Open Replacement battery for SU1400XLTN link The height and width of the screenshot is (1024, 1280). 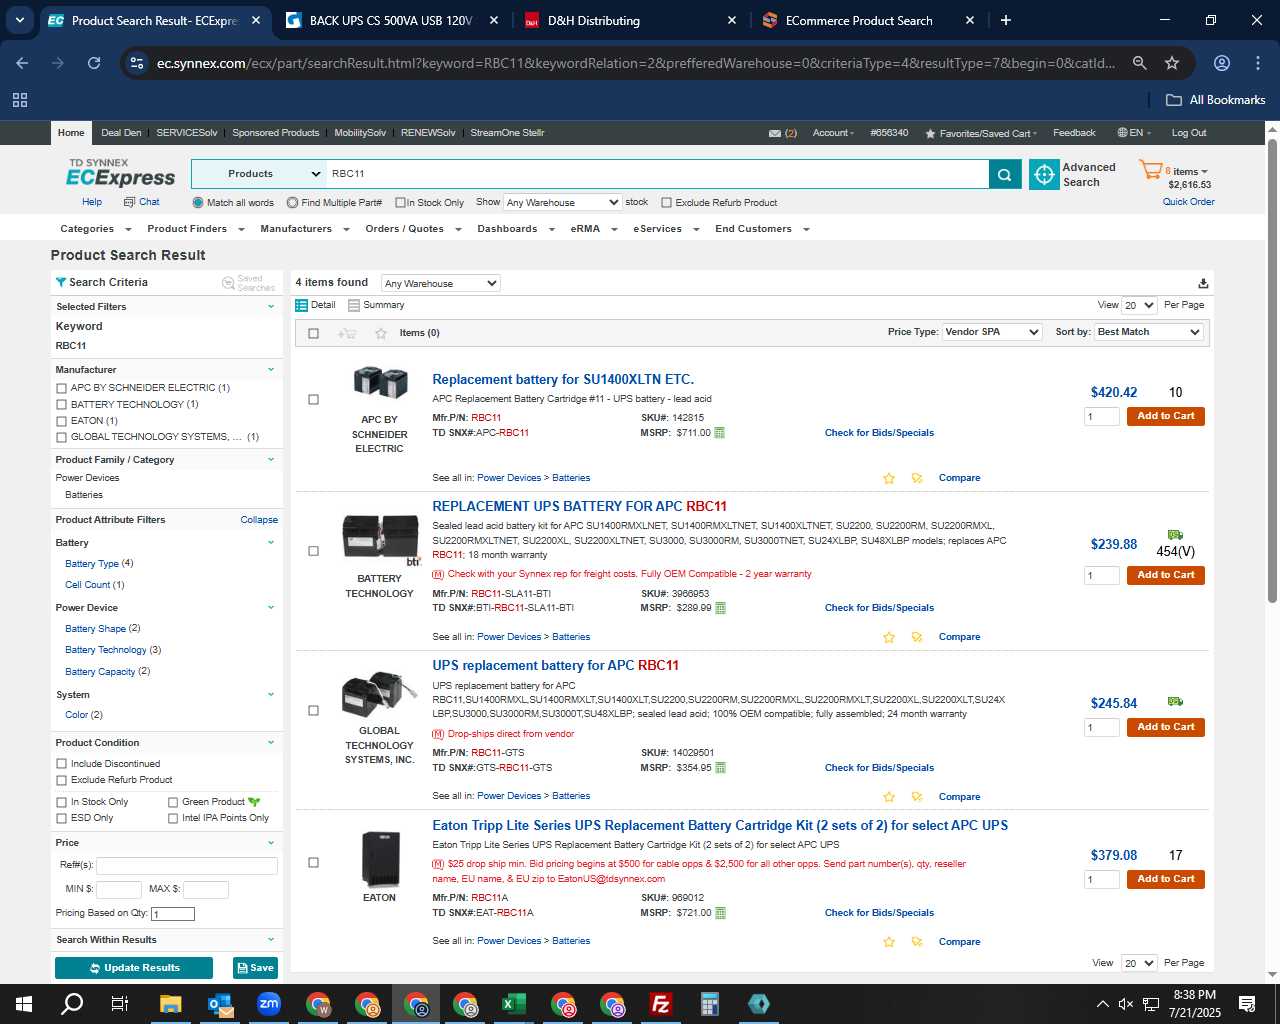point(563,379)
